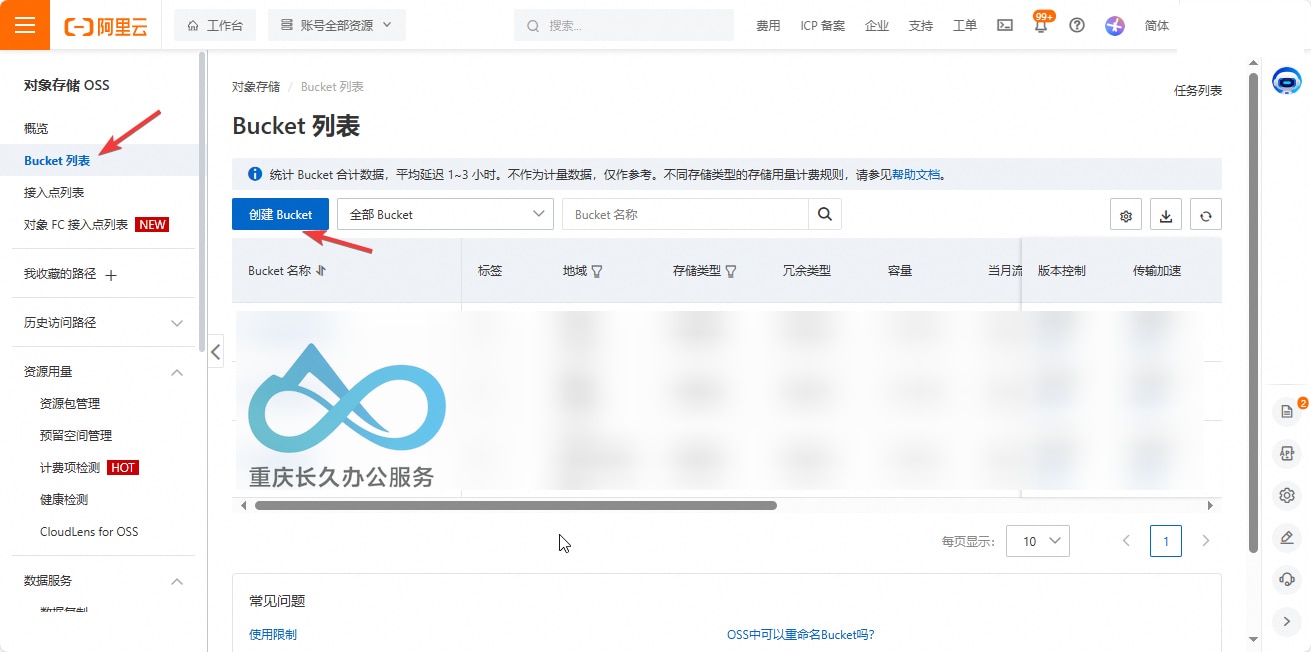This screenshot has width=1311, height=652.
Task: Download the Bucket list via download icon
Action: tap(1166, 215)
